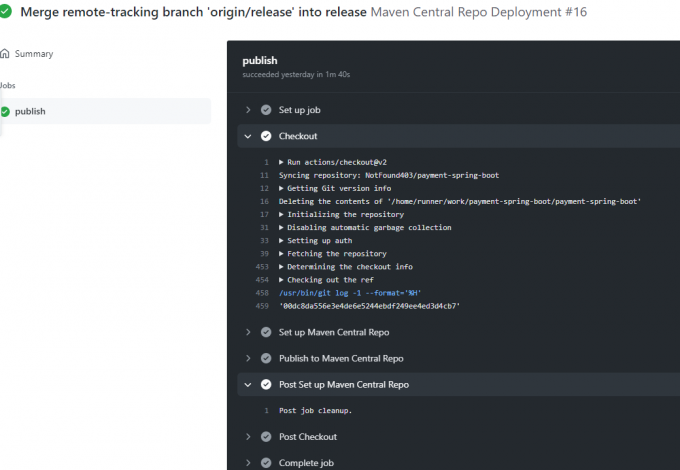Collapse Post Set up Maven Central Repo step
680x470 pixels.
coord(248,385)
